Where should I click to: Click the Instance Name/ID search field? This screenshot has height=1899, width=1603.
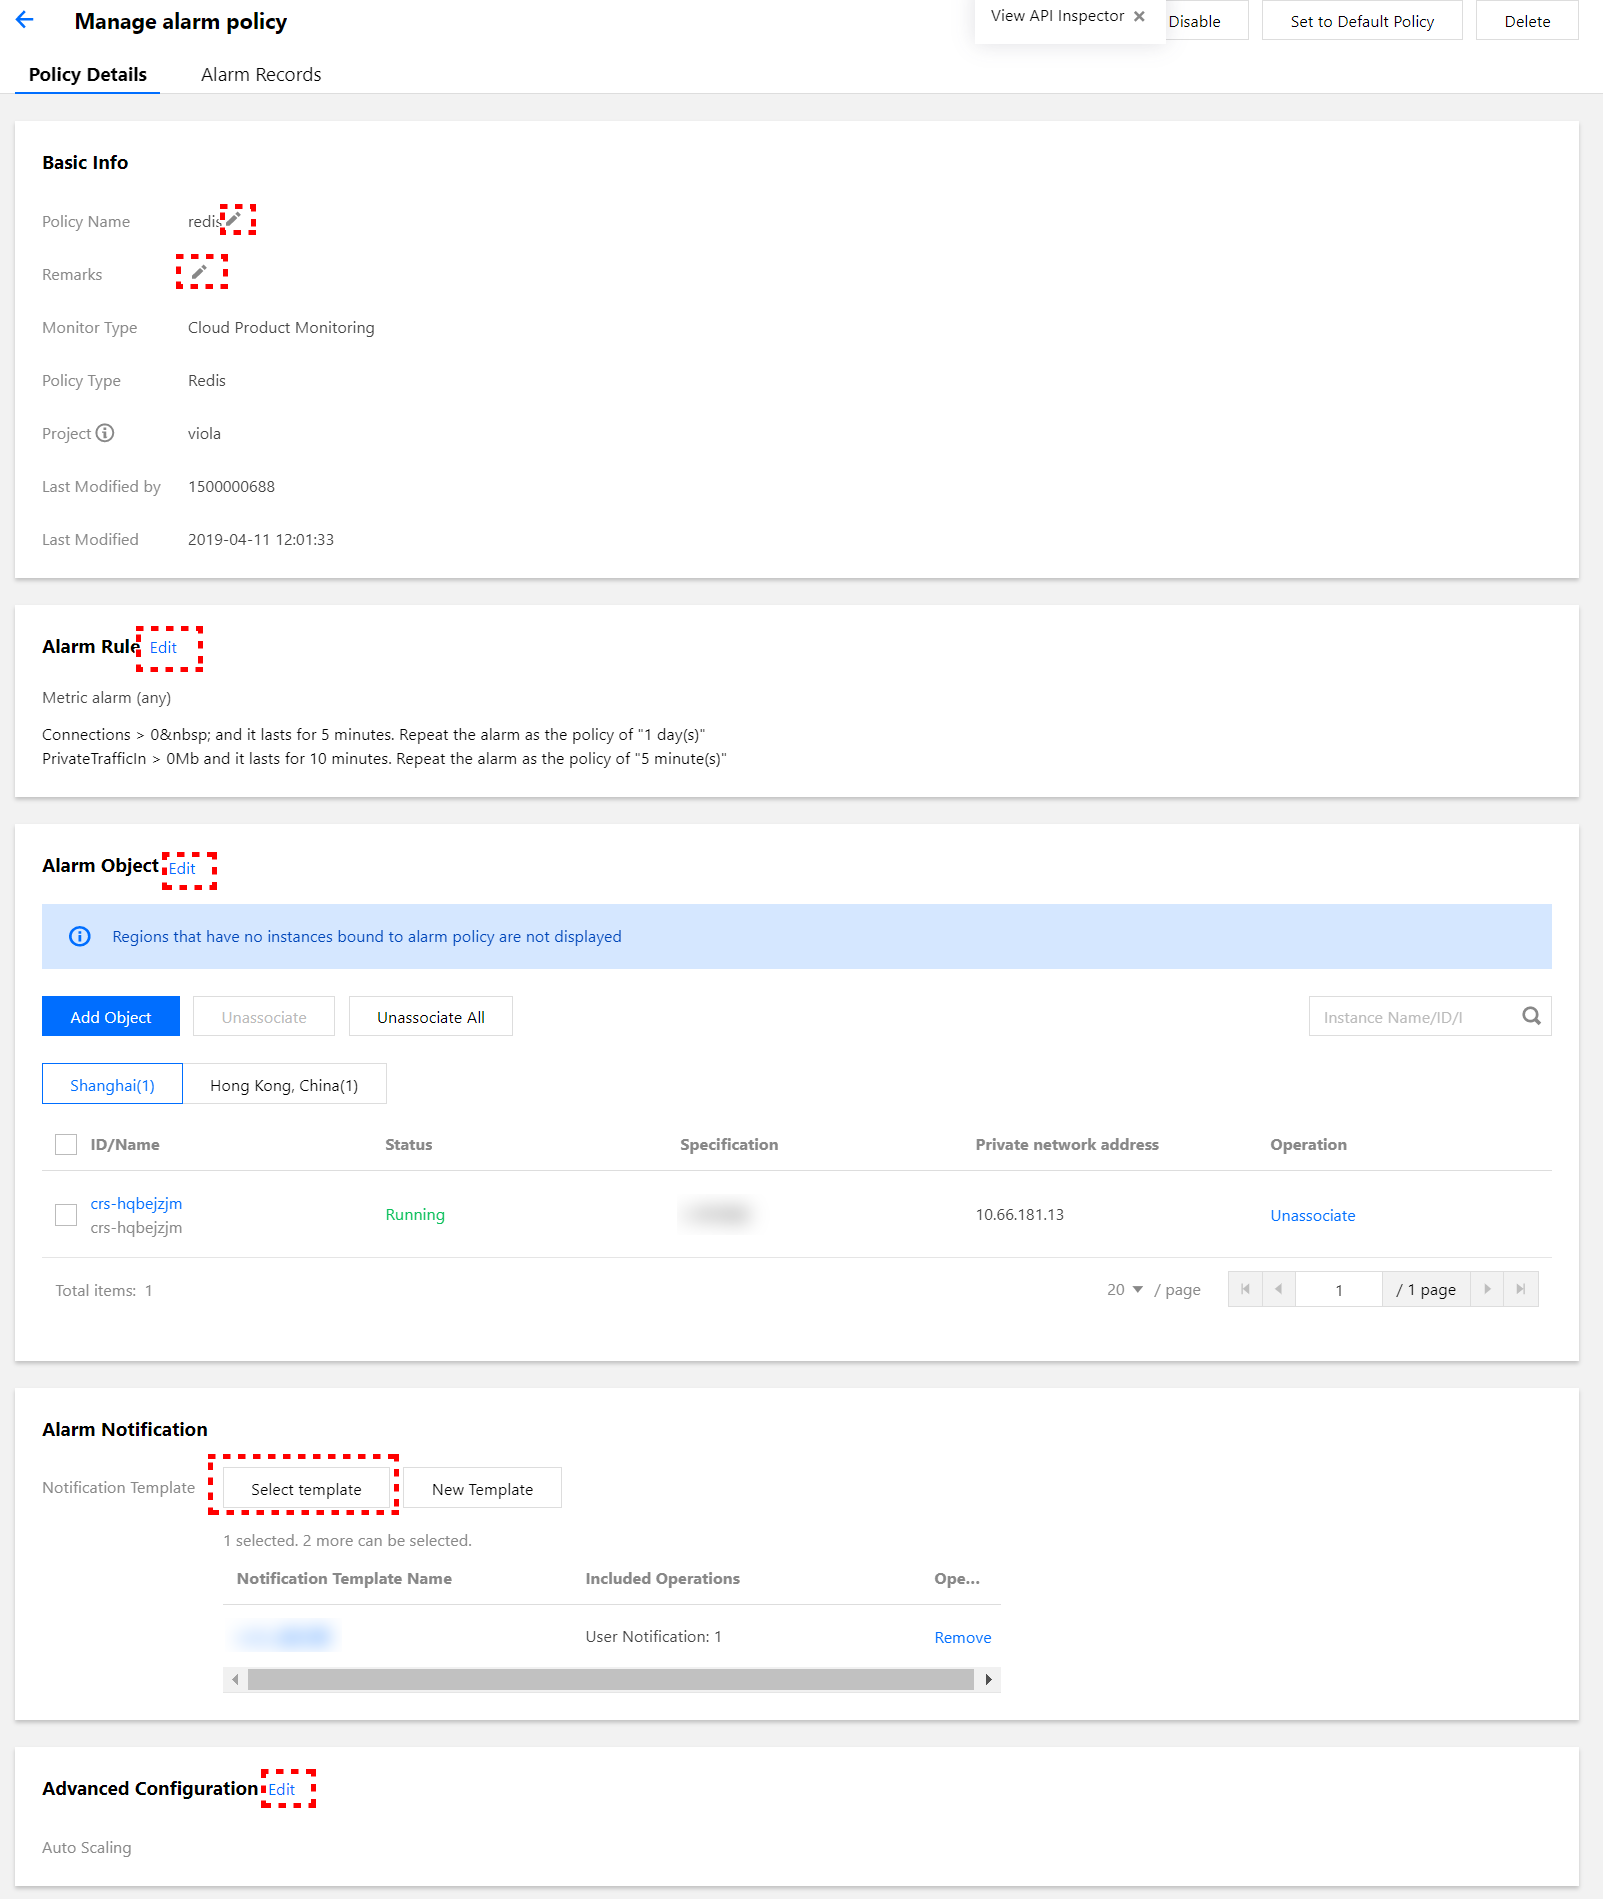[1410, 1017]
